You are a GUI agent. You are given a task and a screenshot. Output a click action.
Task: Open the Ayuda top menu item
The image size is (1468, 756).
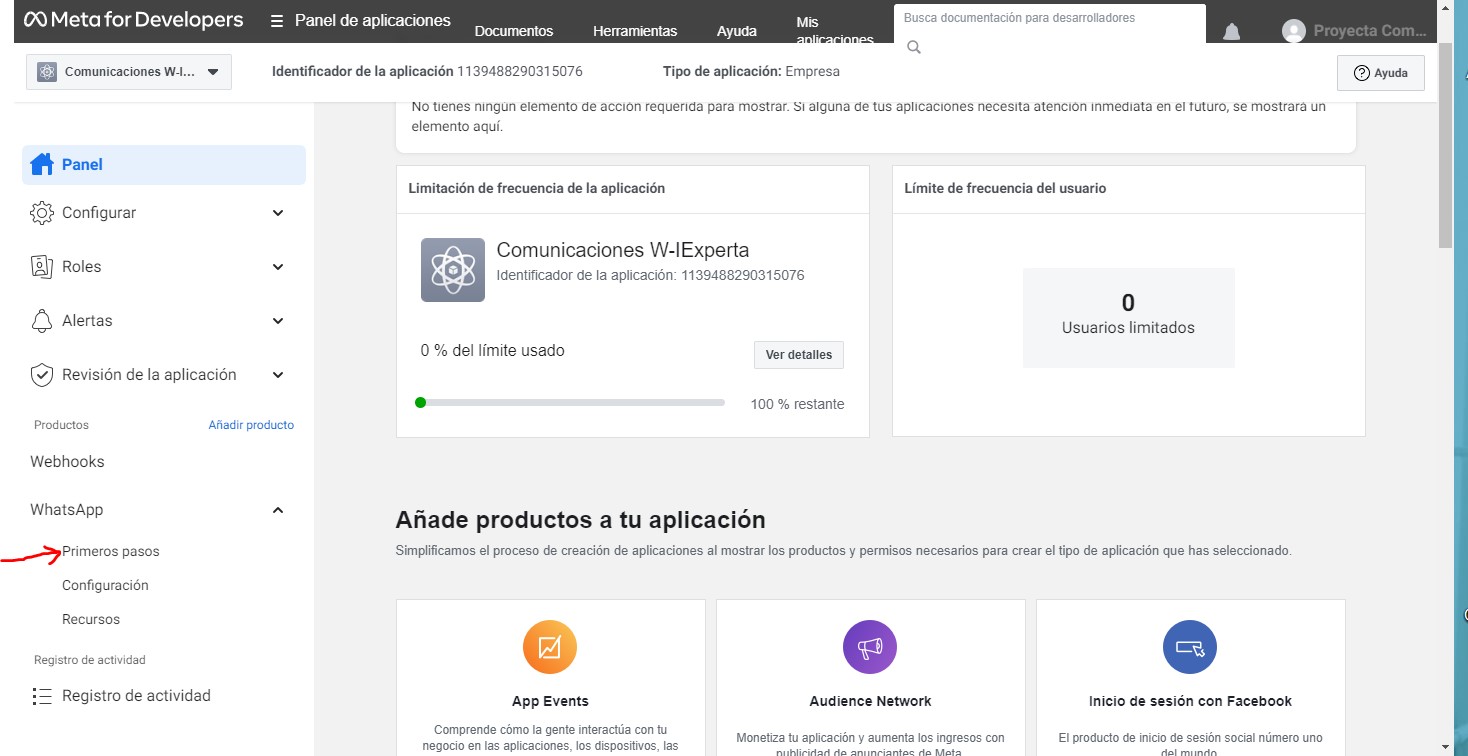coord(737,31)
